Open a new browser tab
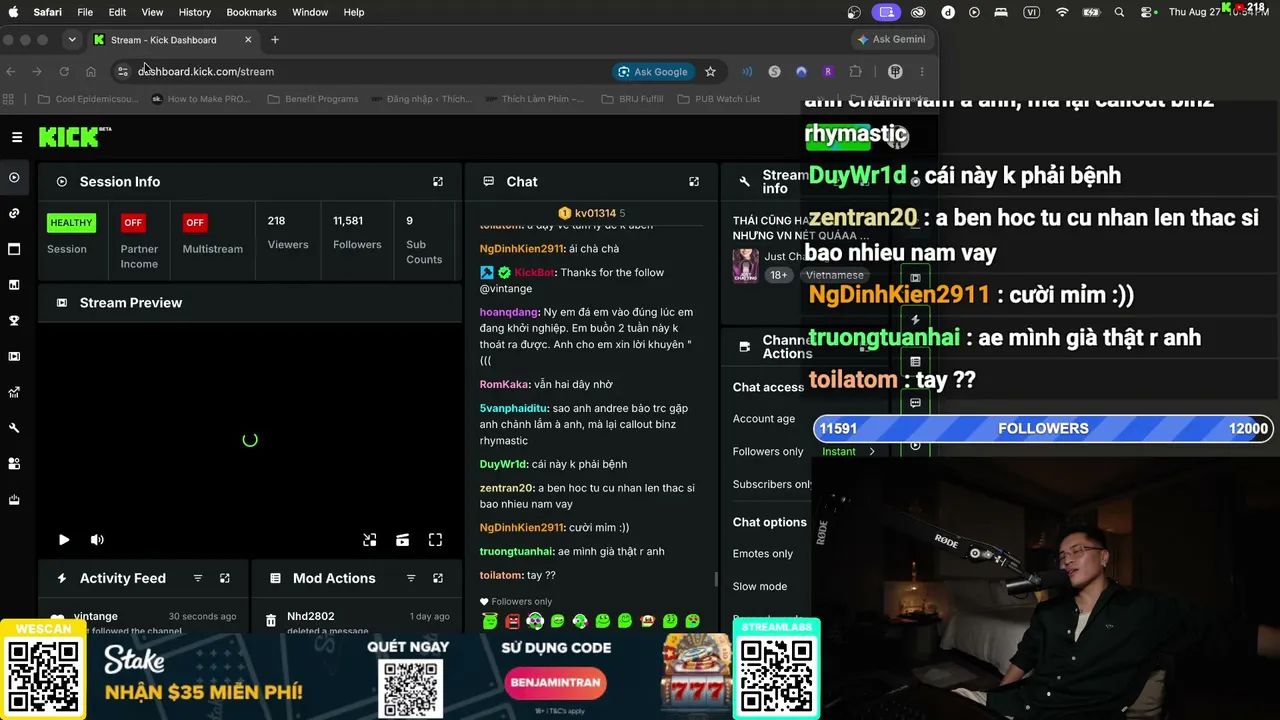 (275, 40)
